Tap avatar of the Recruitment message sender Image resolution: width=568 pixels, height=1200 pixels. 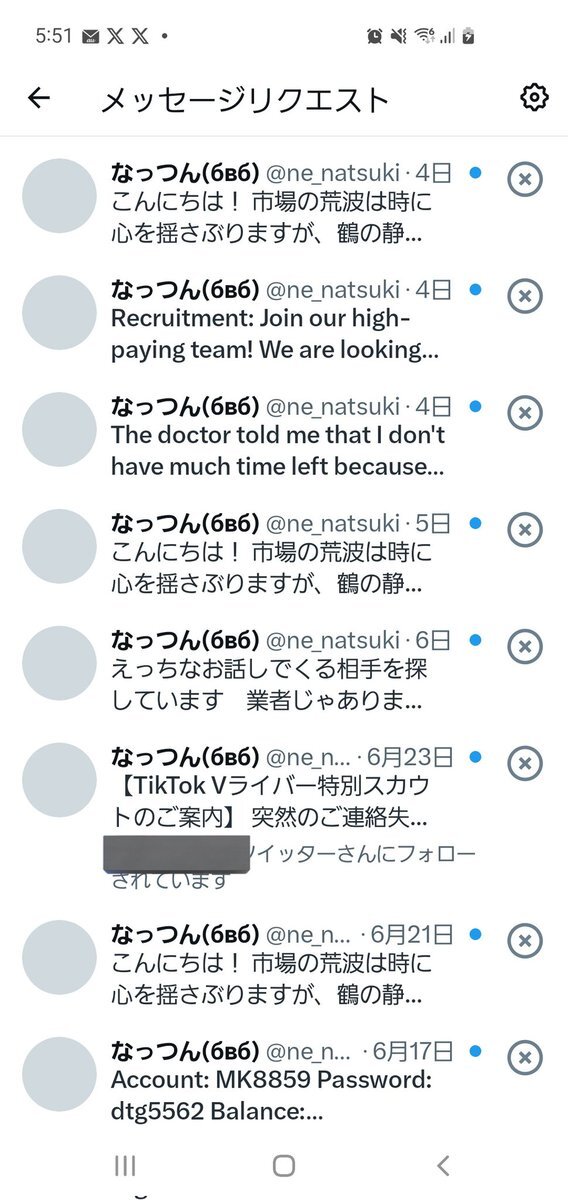coord(59,312)
